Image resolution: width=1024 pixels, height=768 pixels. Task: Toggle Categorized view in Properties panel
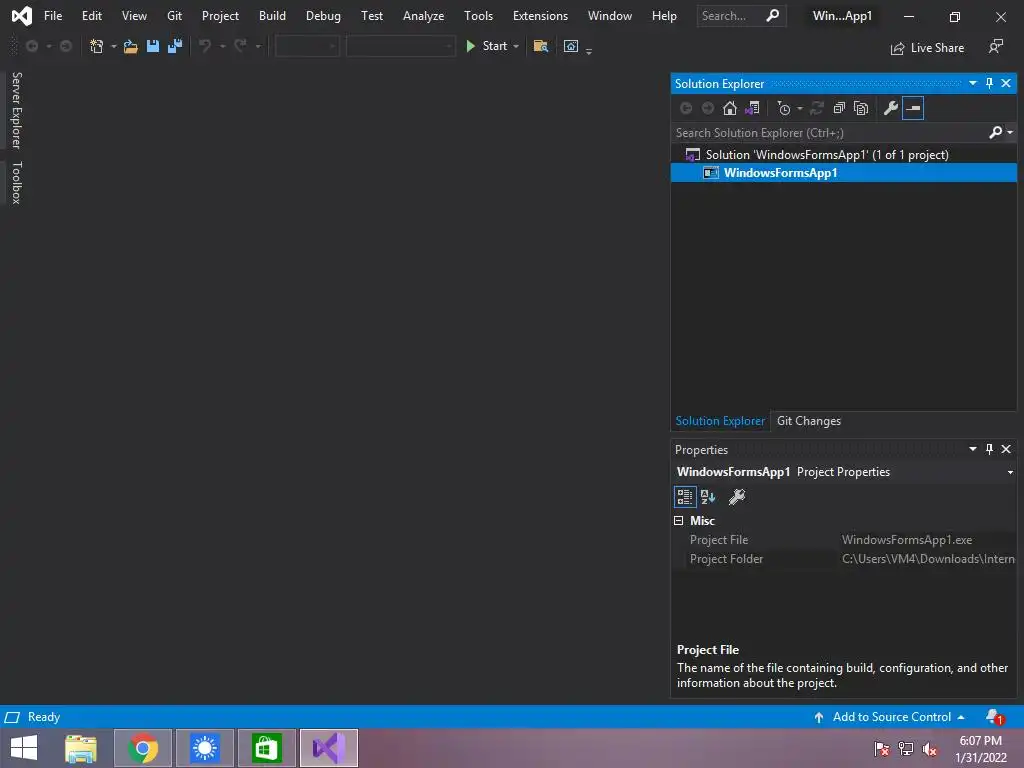click(x=684, y=497)
